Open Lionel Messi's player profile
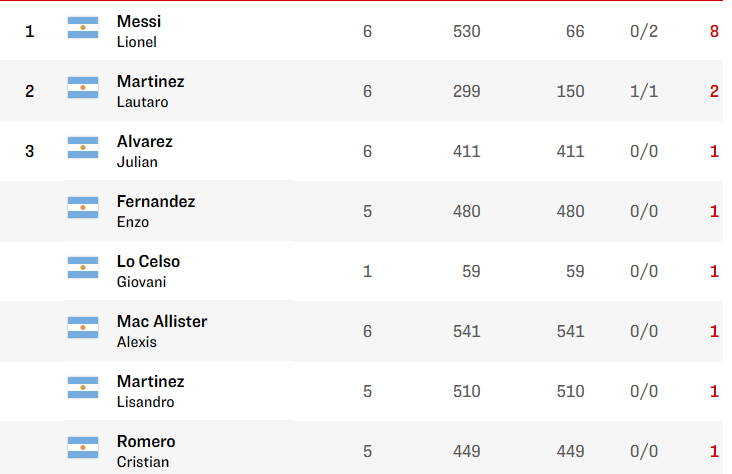Image resolution: width=732 pixels, height=474 pixels. pos(139,31)
